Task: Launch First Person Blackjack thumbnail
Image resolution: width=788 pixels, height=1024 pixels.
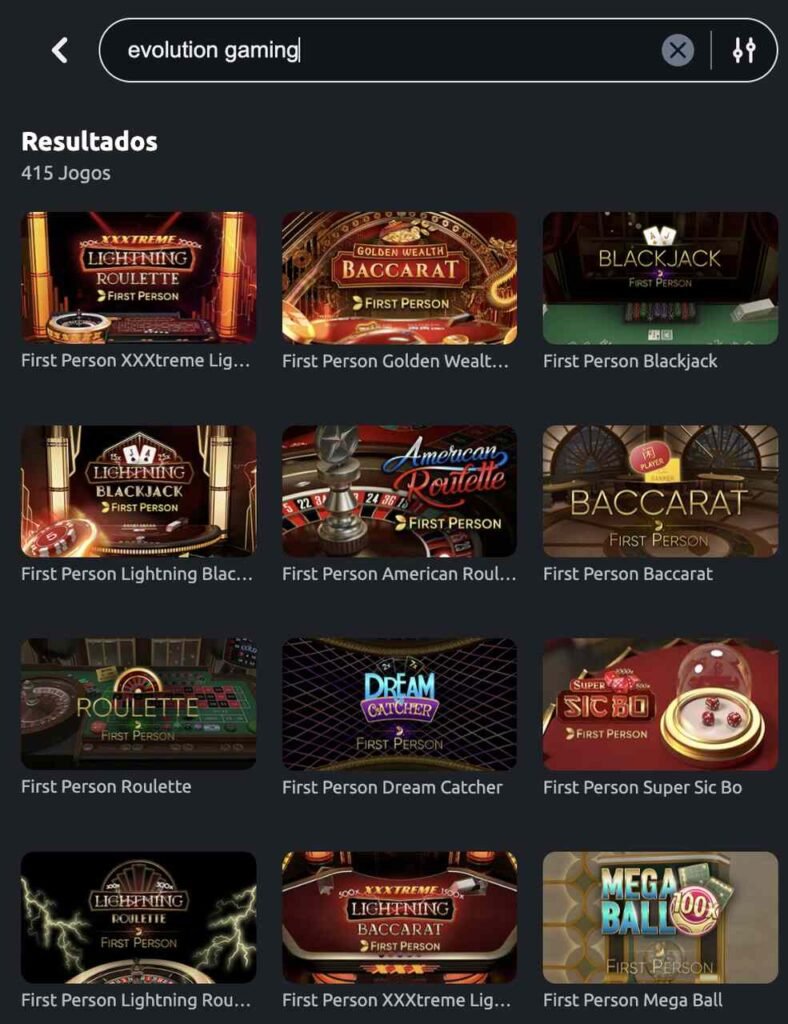Action: pos(661,278)
